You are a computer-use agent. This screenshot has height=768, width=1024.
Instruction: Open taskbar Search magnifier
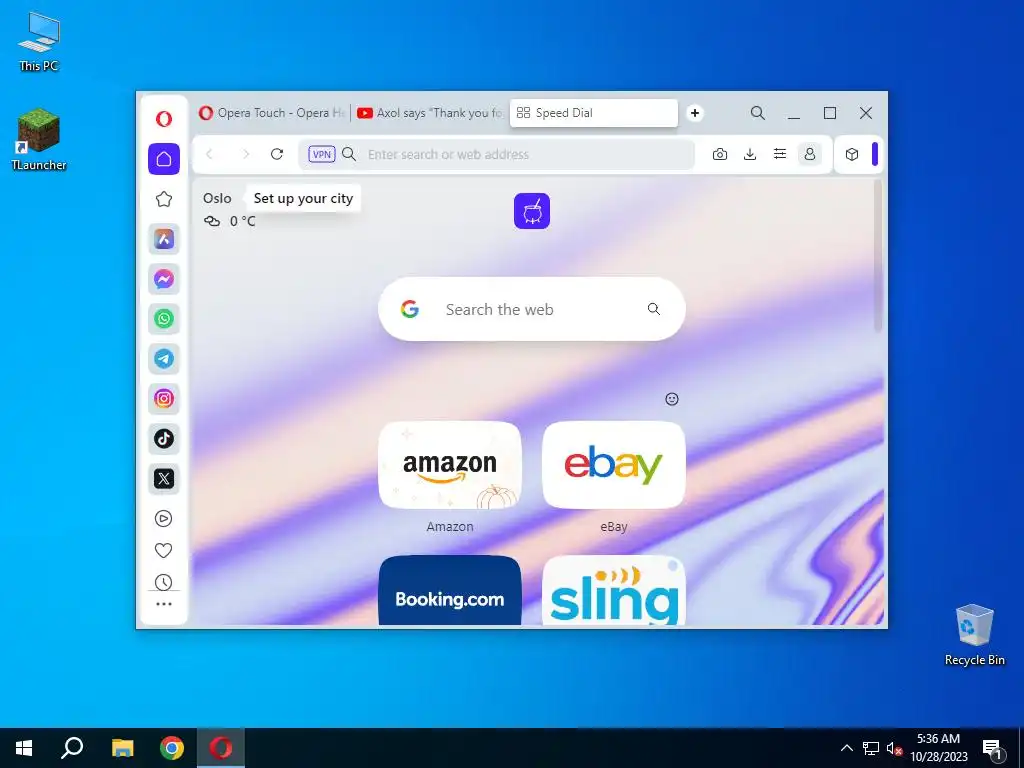point(72,748)
